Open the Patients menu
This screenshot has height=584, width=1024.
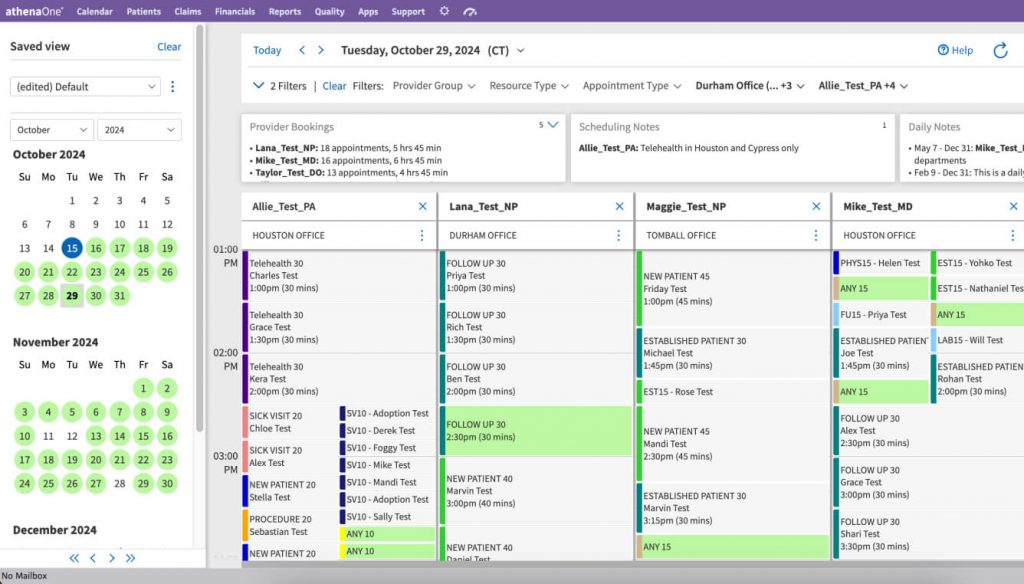point(143,11)
